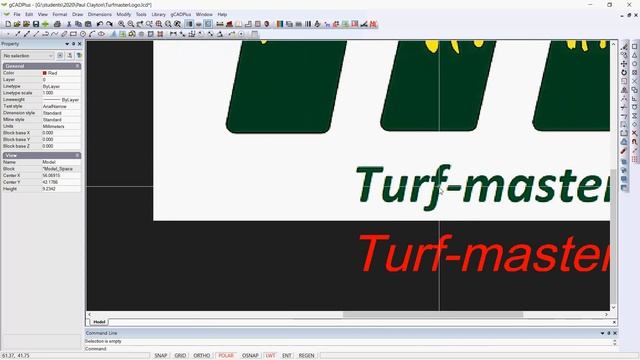Click the Save floppy disk icon
The height and width of the screenshot is (360, 640).
36,24
